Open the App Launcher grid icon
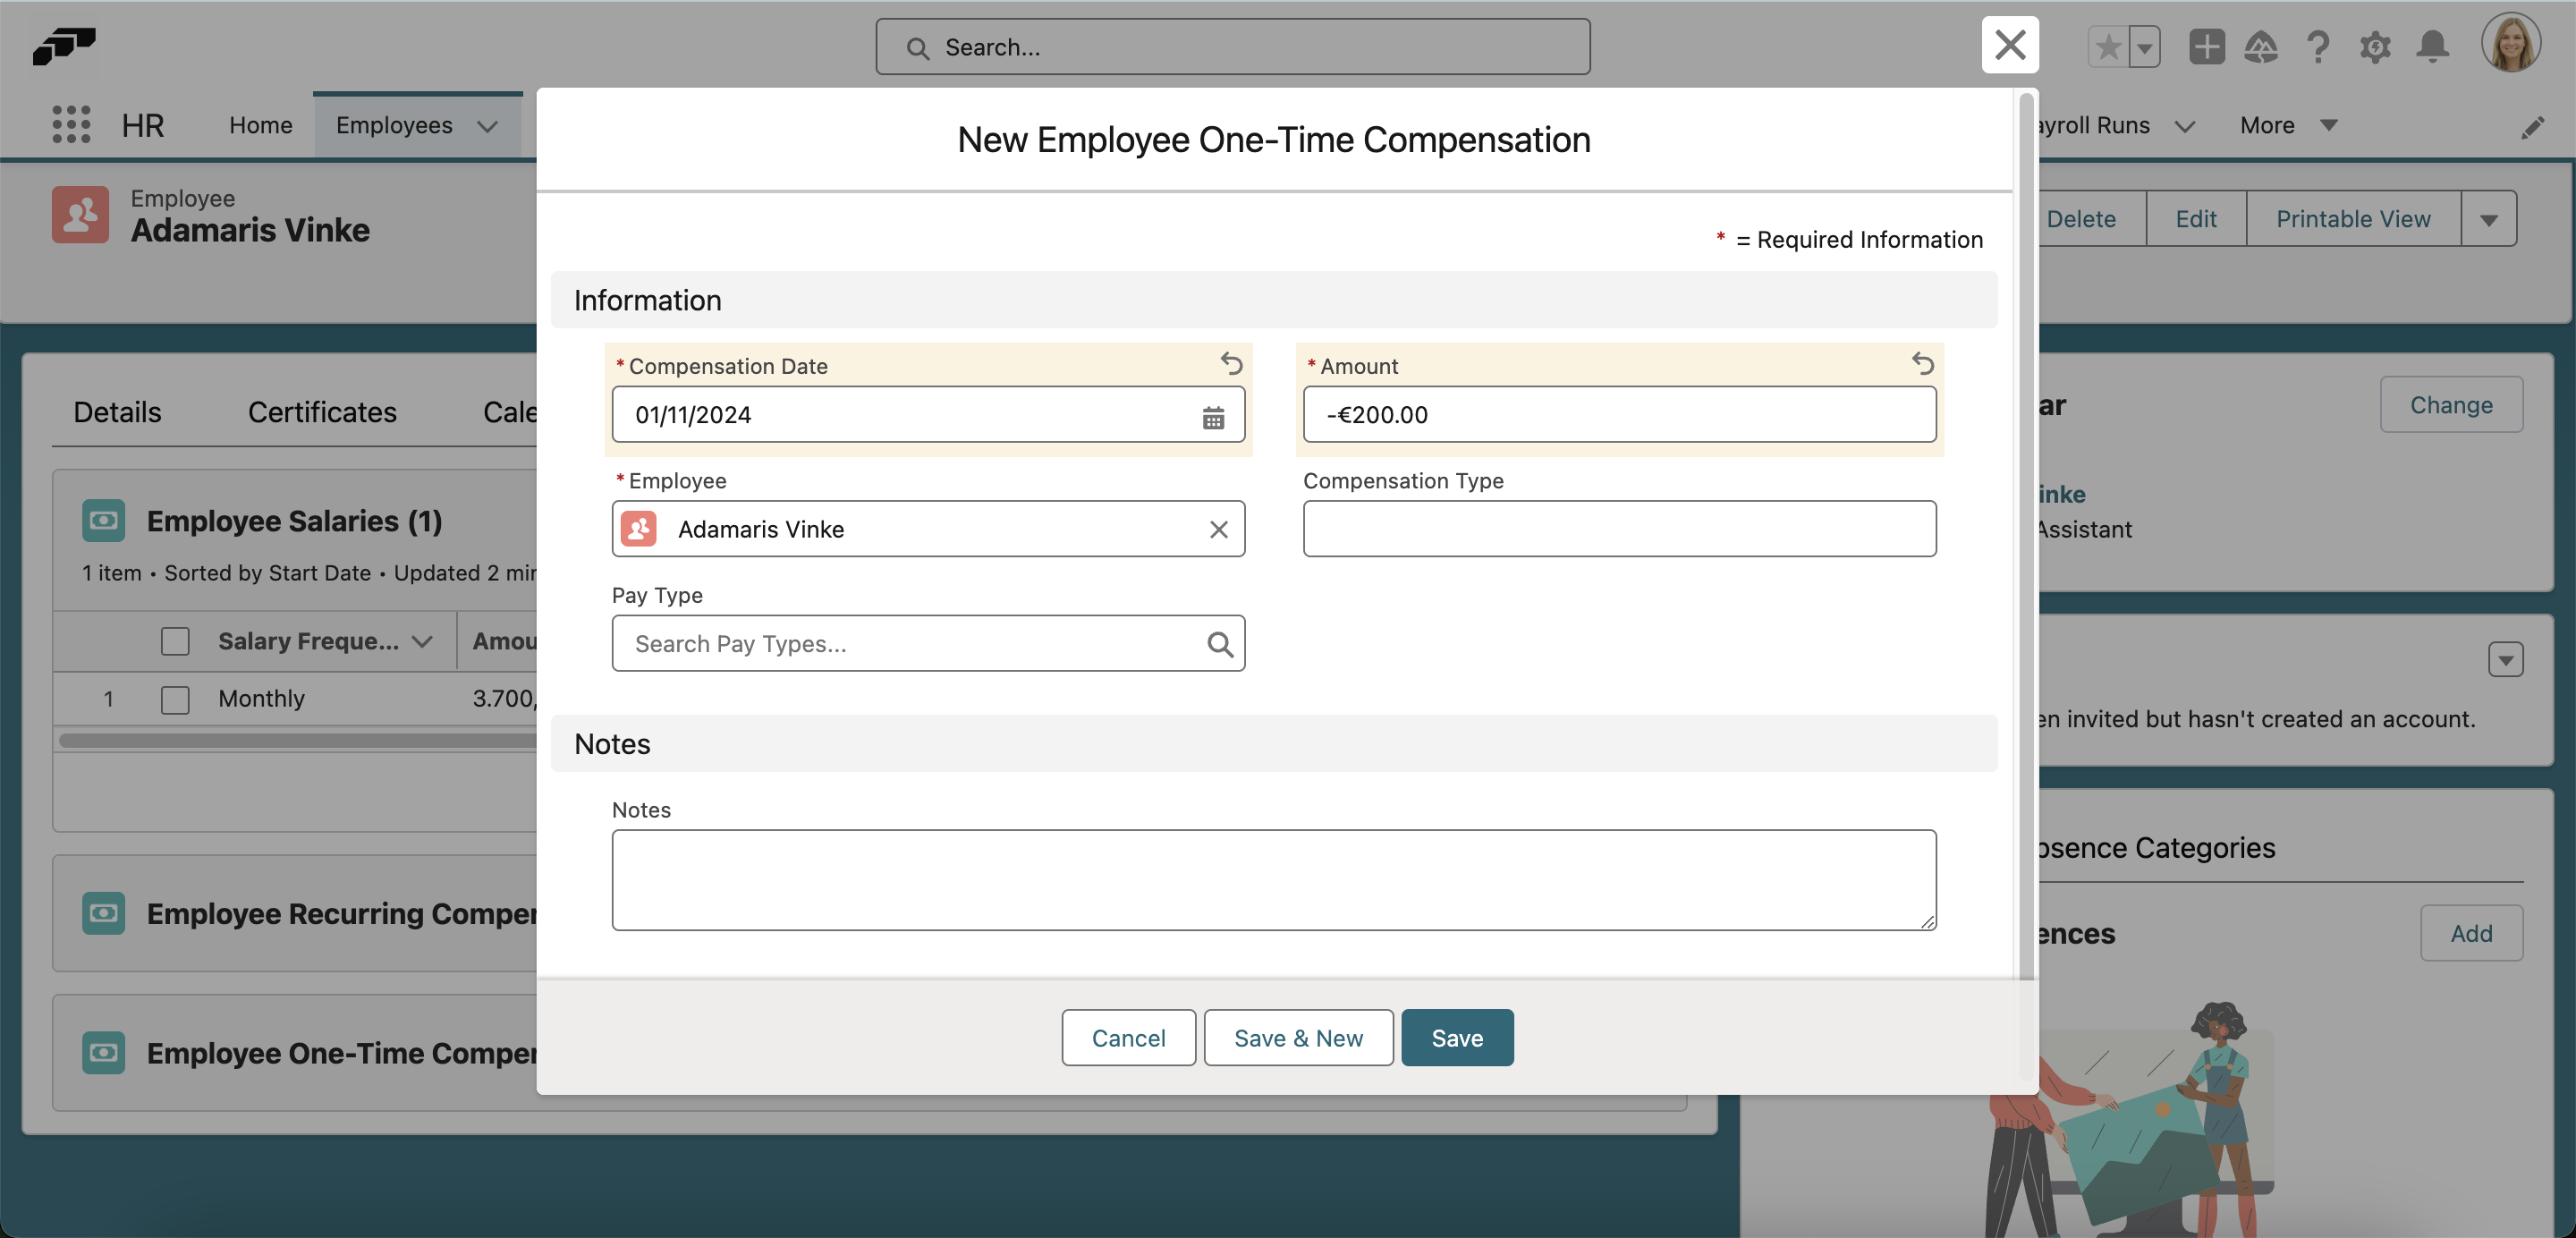 [x=70, y=124]
